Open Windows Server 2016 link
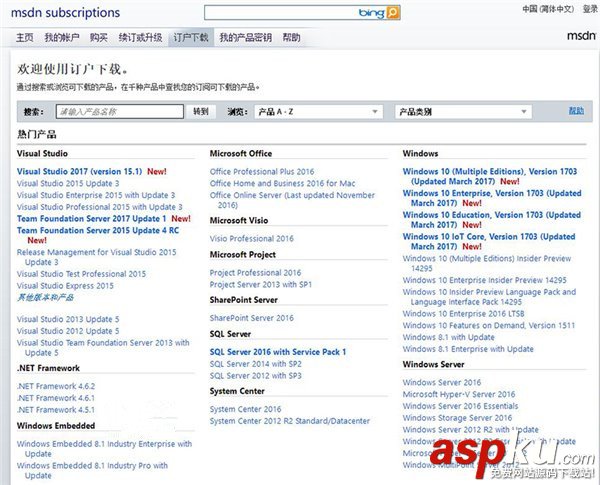Viewport: 600px width, 485px height. coord(442,382)
